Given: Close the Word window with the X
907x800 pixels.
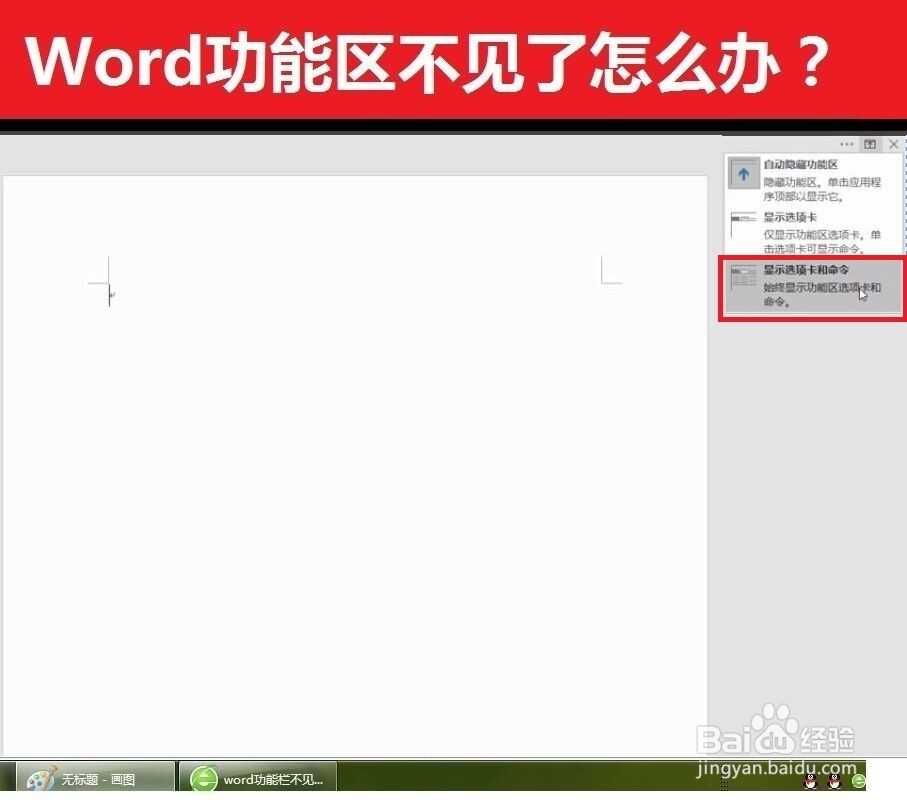Looking at the screenshot, I should pyautogui.click(x=894, y=145).
